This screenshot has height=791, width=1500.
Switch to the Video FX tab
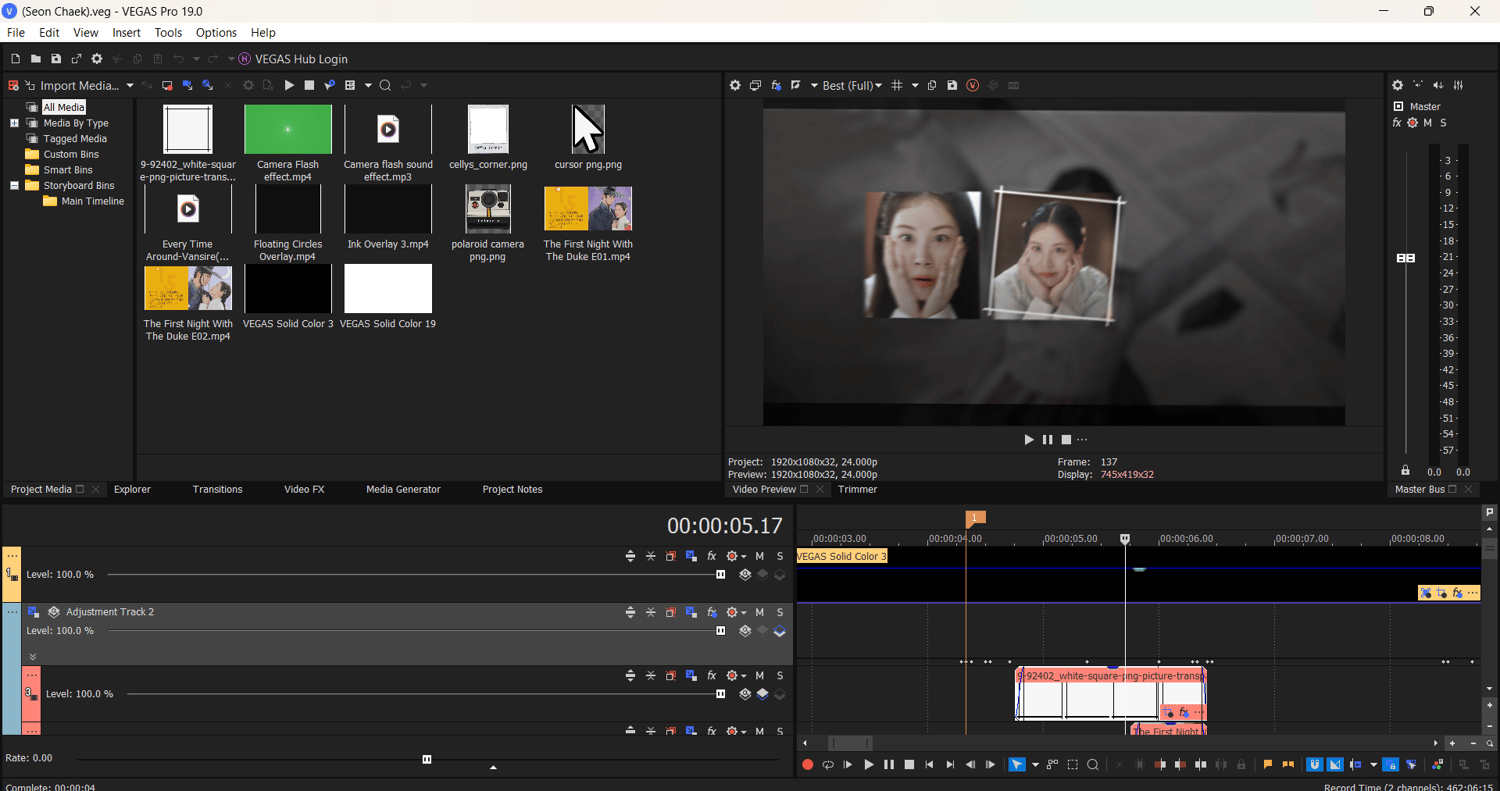pos(304,490)
